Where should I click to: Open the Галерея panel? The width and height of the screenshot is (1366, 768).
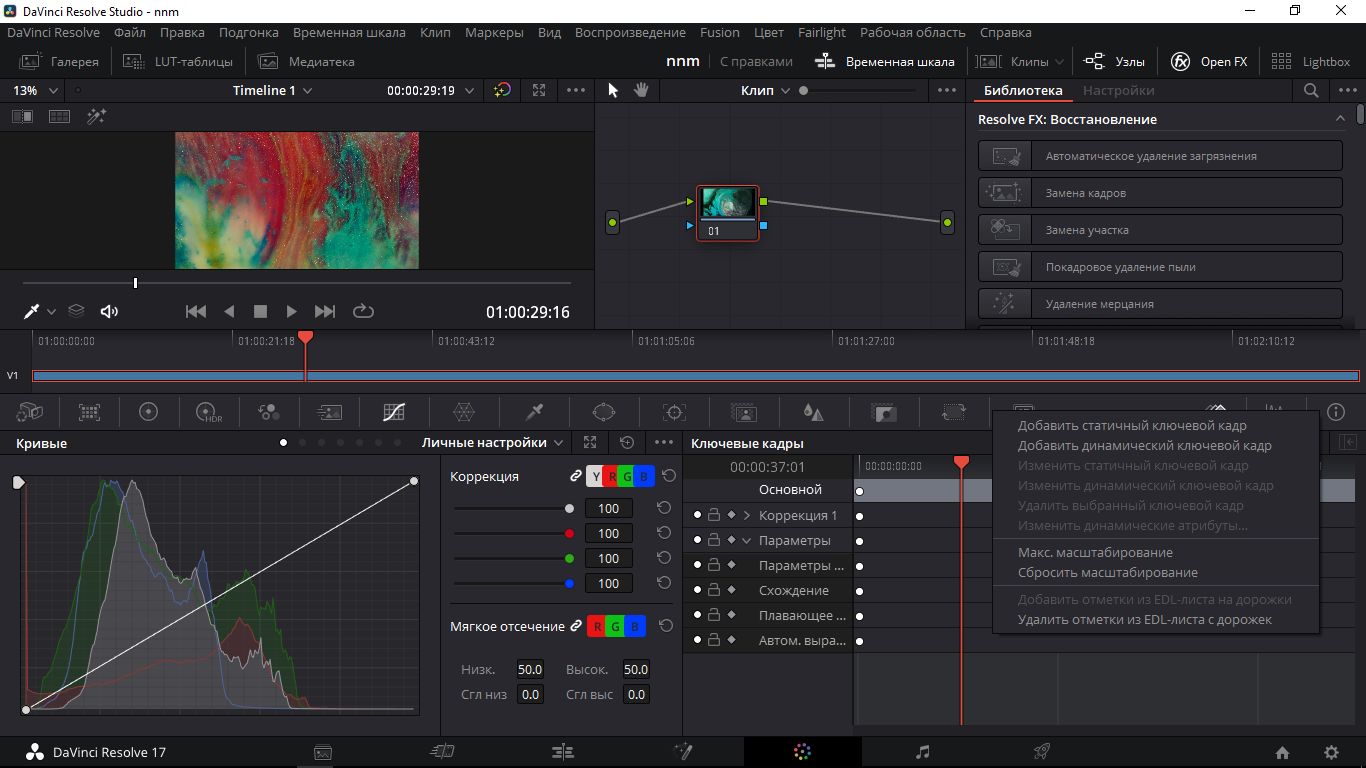coord(61,61)
